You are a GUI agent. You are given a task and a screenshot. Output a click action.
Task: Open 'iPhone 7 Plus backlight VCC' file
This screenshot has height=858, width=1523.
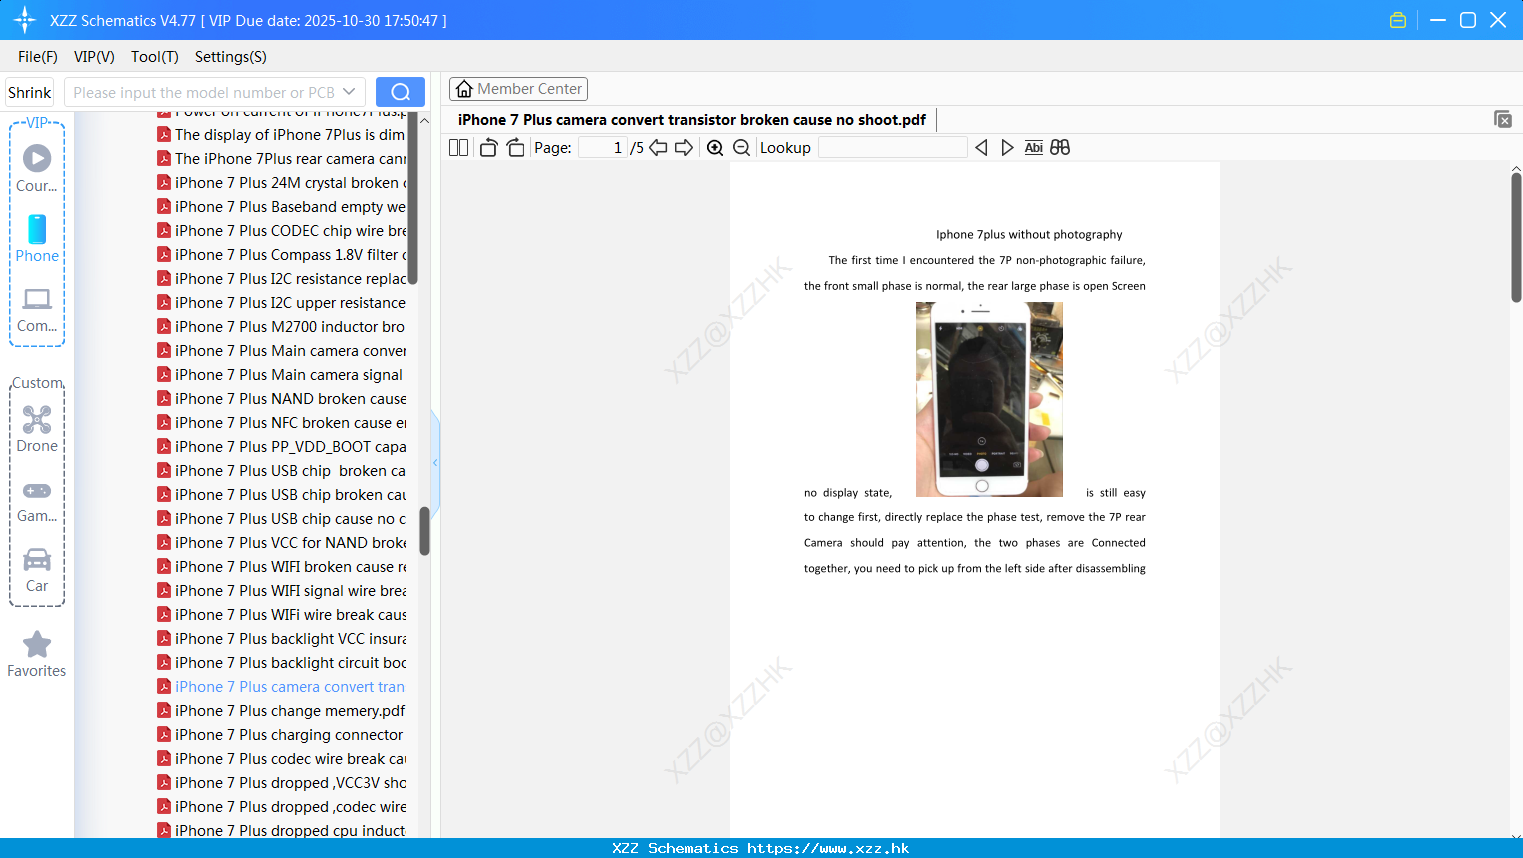(x=282, y=639)
